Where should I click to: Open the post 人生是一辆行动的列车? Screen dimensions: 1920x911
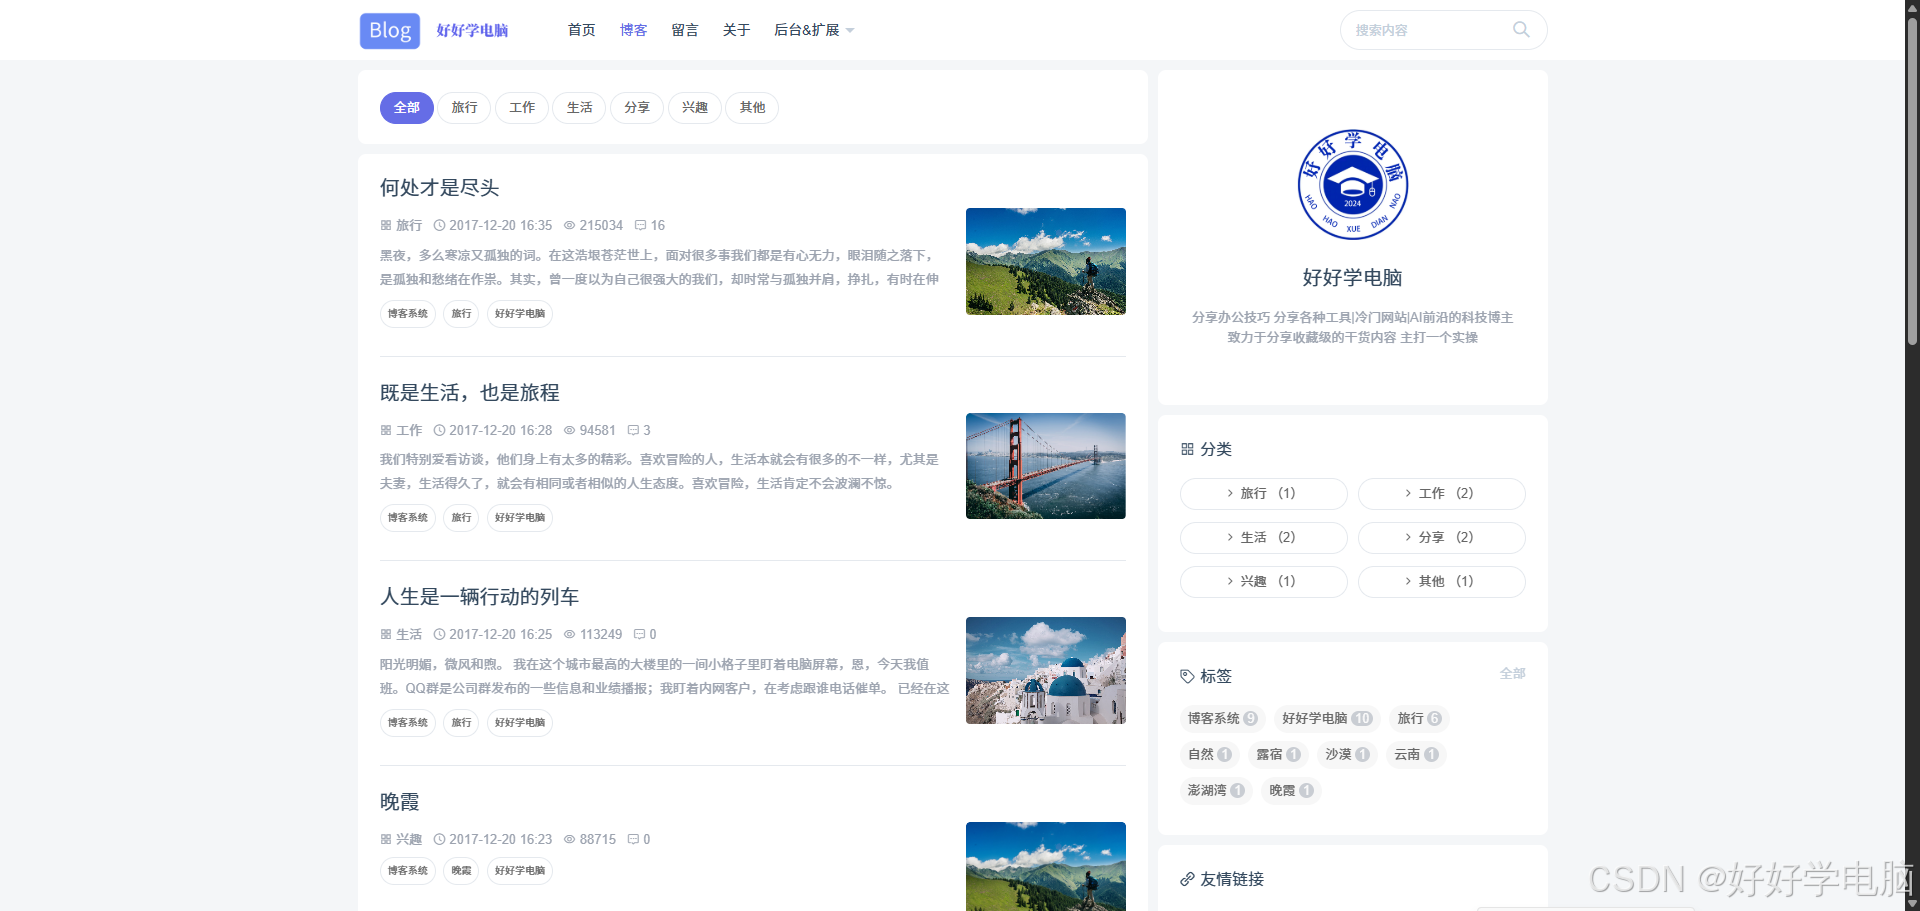pos(479,597)
